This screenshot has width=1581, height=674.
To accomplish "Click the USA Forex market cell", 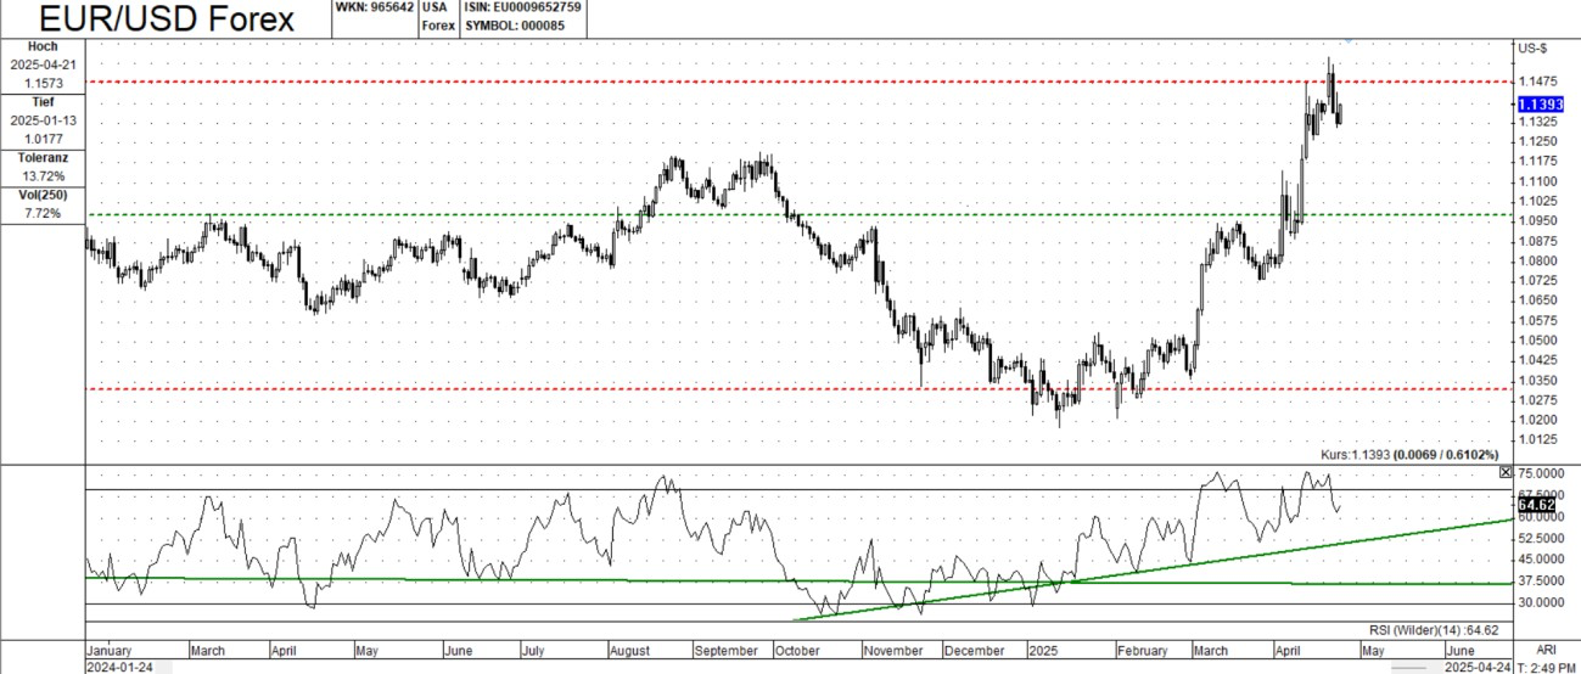I will (438, 17).
